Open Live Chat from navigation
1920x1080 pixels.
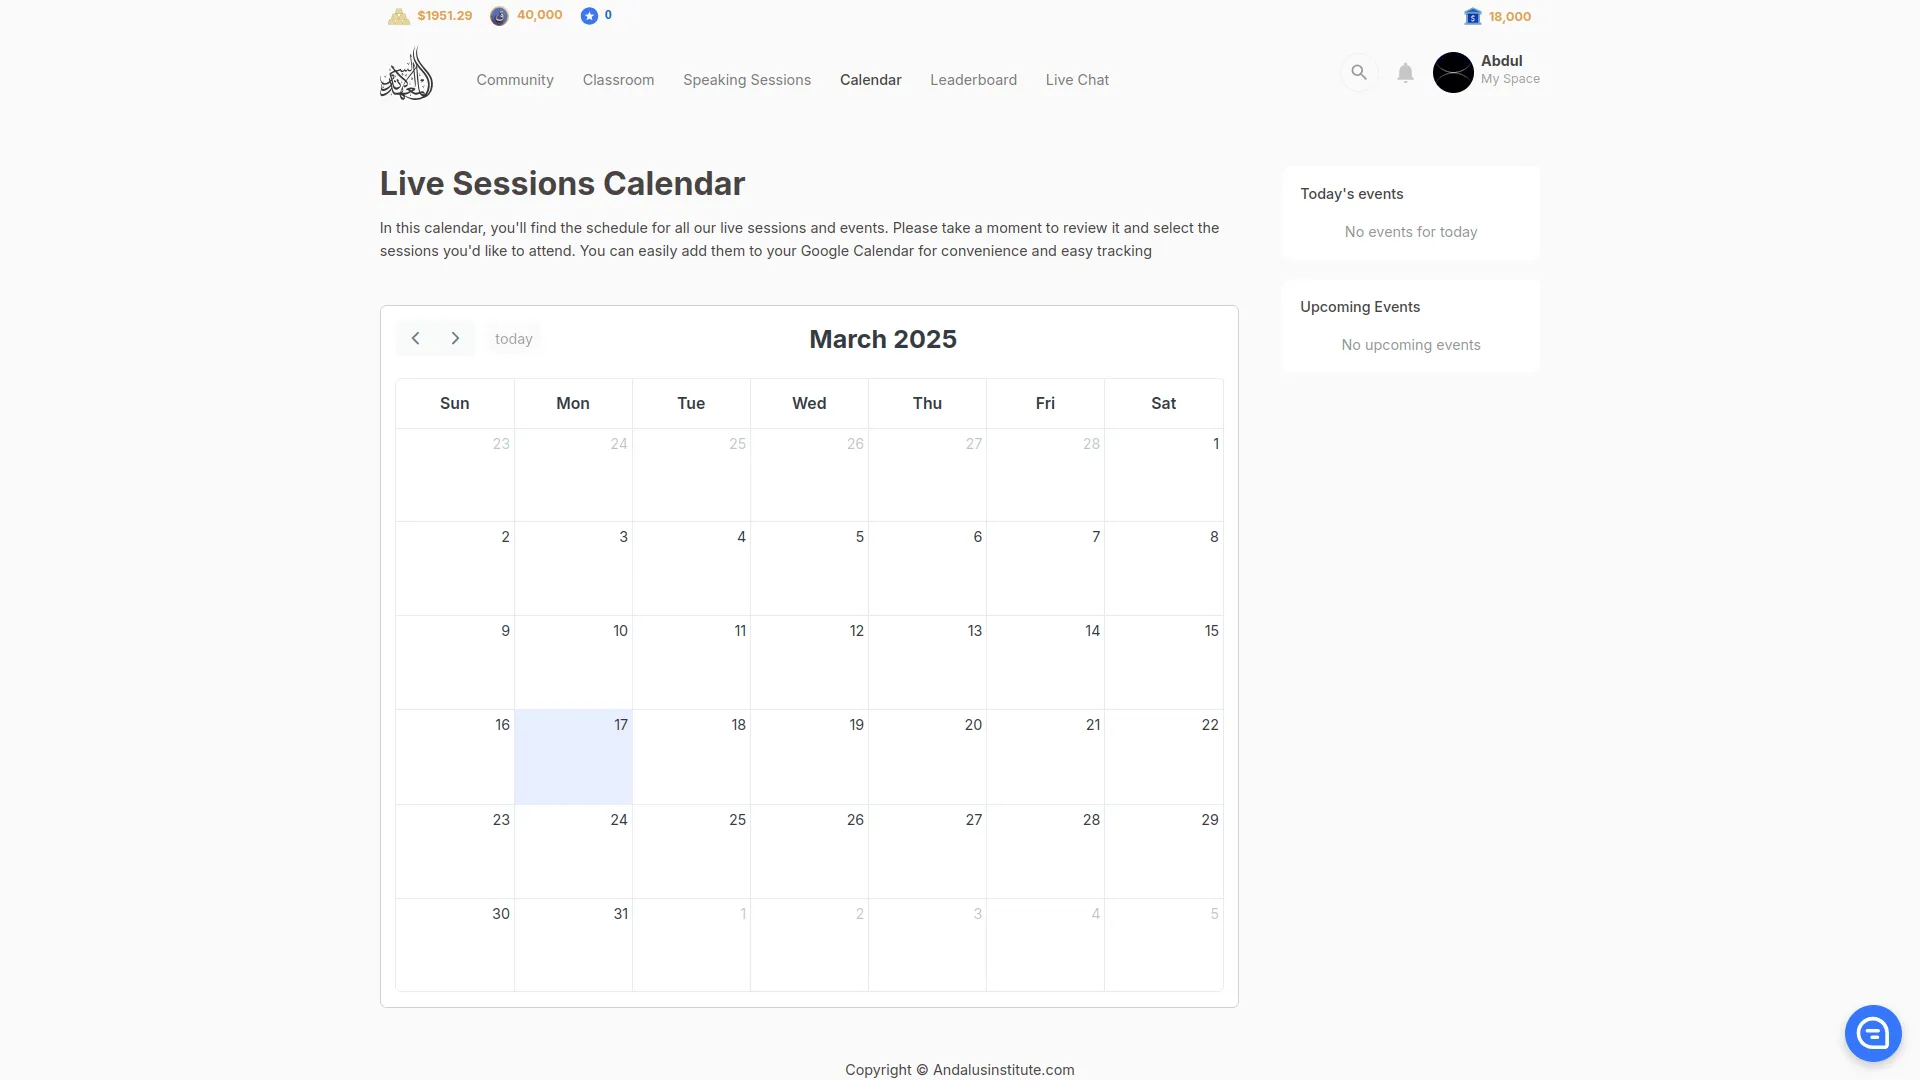point(1077,80)
